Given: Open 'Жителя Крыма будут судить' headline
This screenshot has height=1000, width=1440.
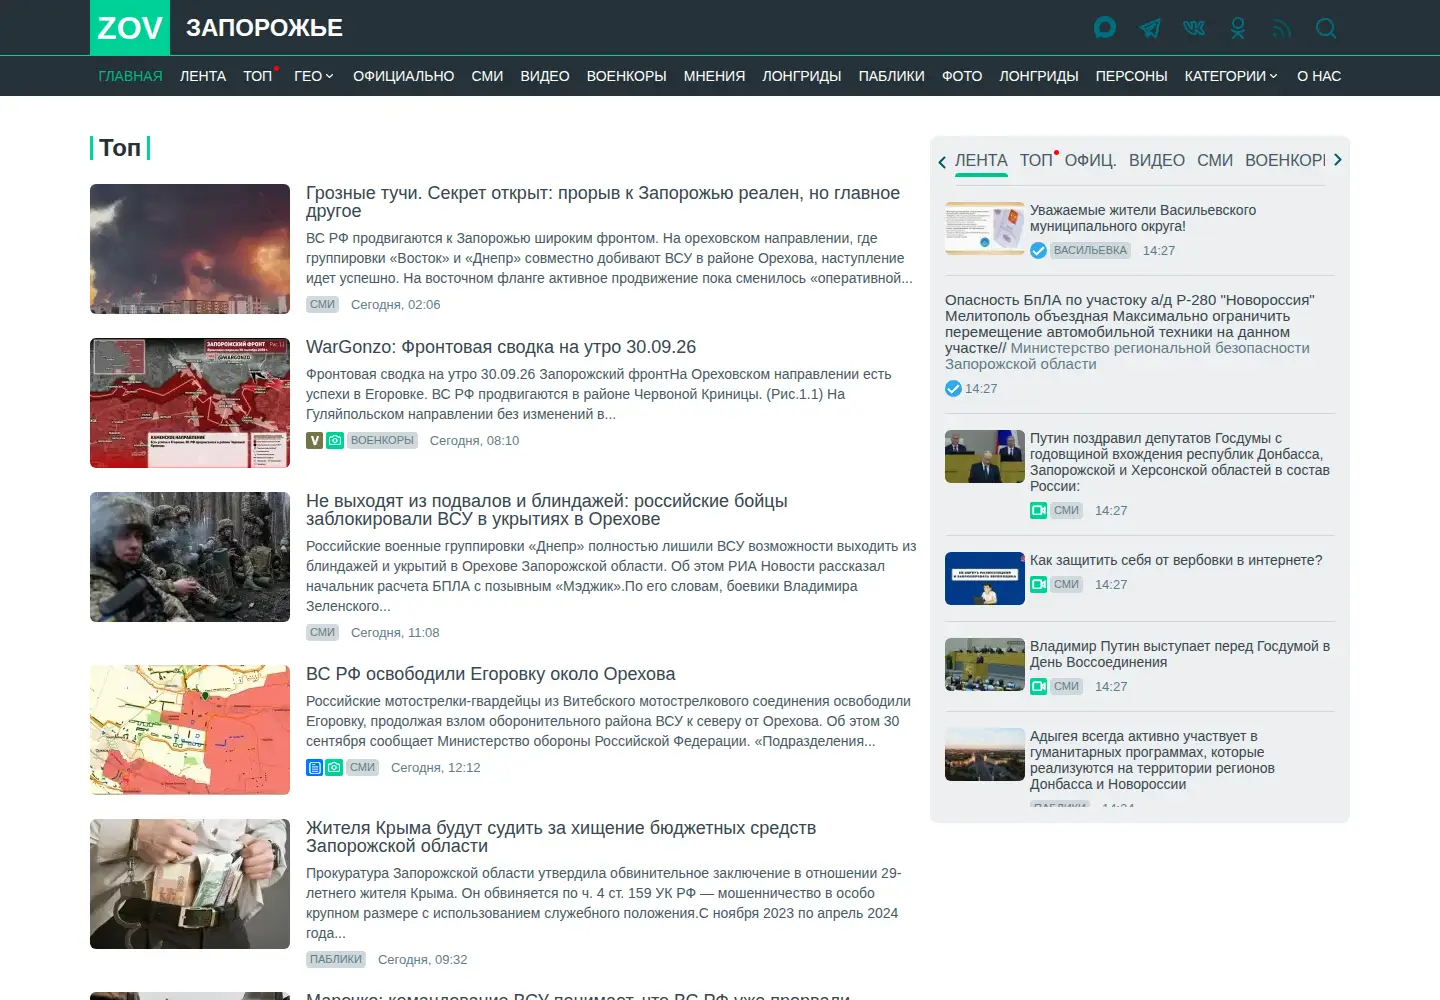Looking at the screenshot, I should (x=561, y=837).
